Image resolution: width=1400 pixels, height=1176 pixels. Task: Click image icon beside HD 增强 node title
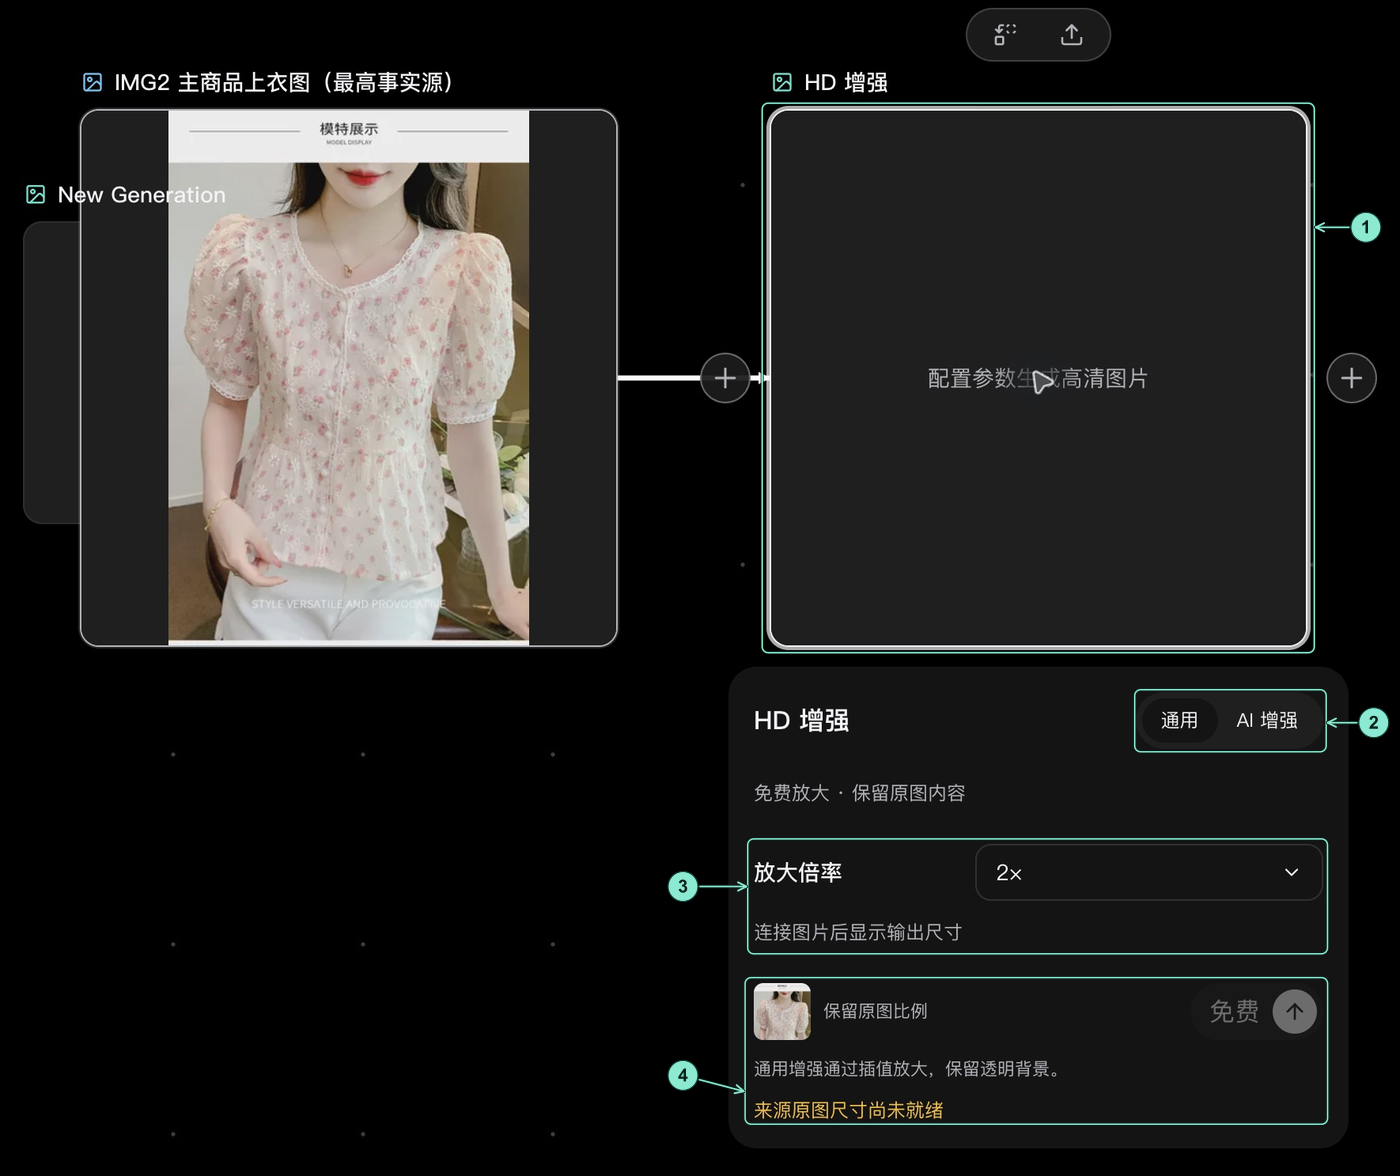(782, 82)
